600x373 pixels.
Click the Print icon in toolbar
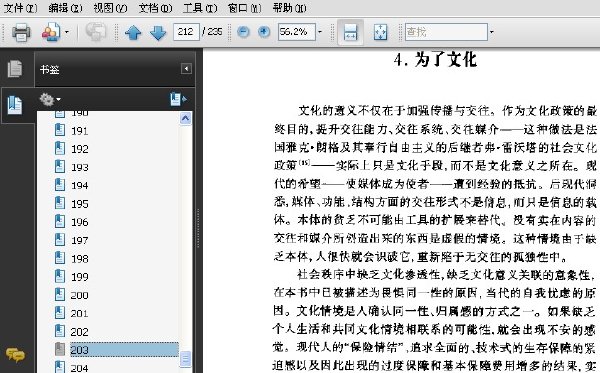pos(21,32)
